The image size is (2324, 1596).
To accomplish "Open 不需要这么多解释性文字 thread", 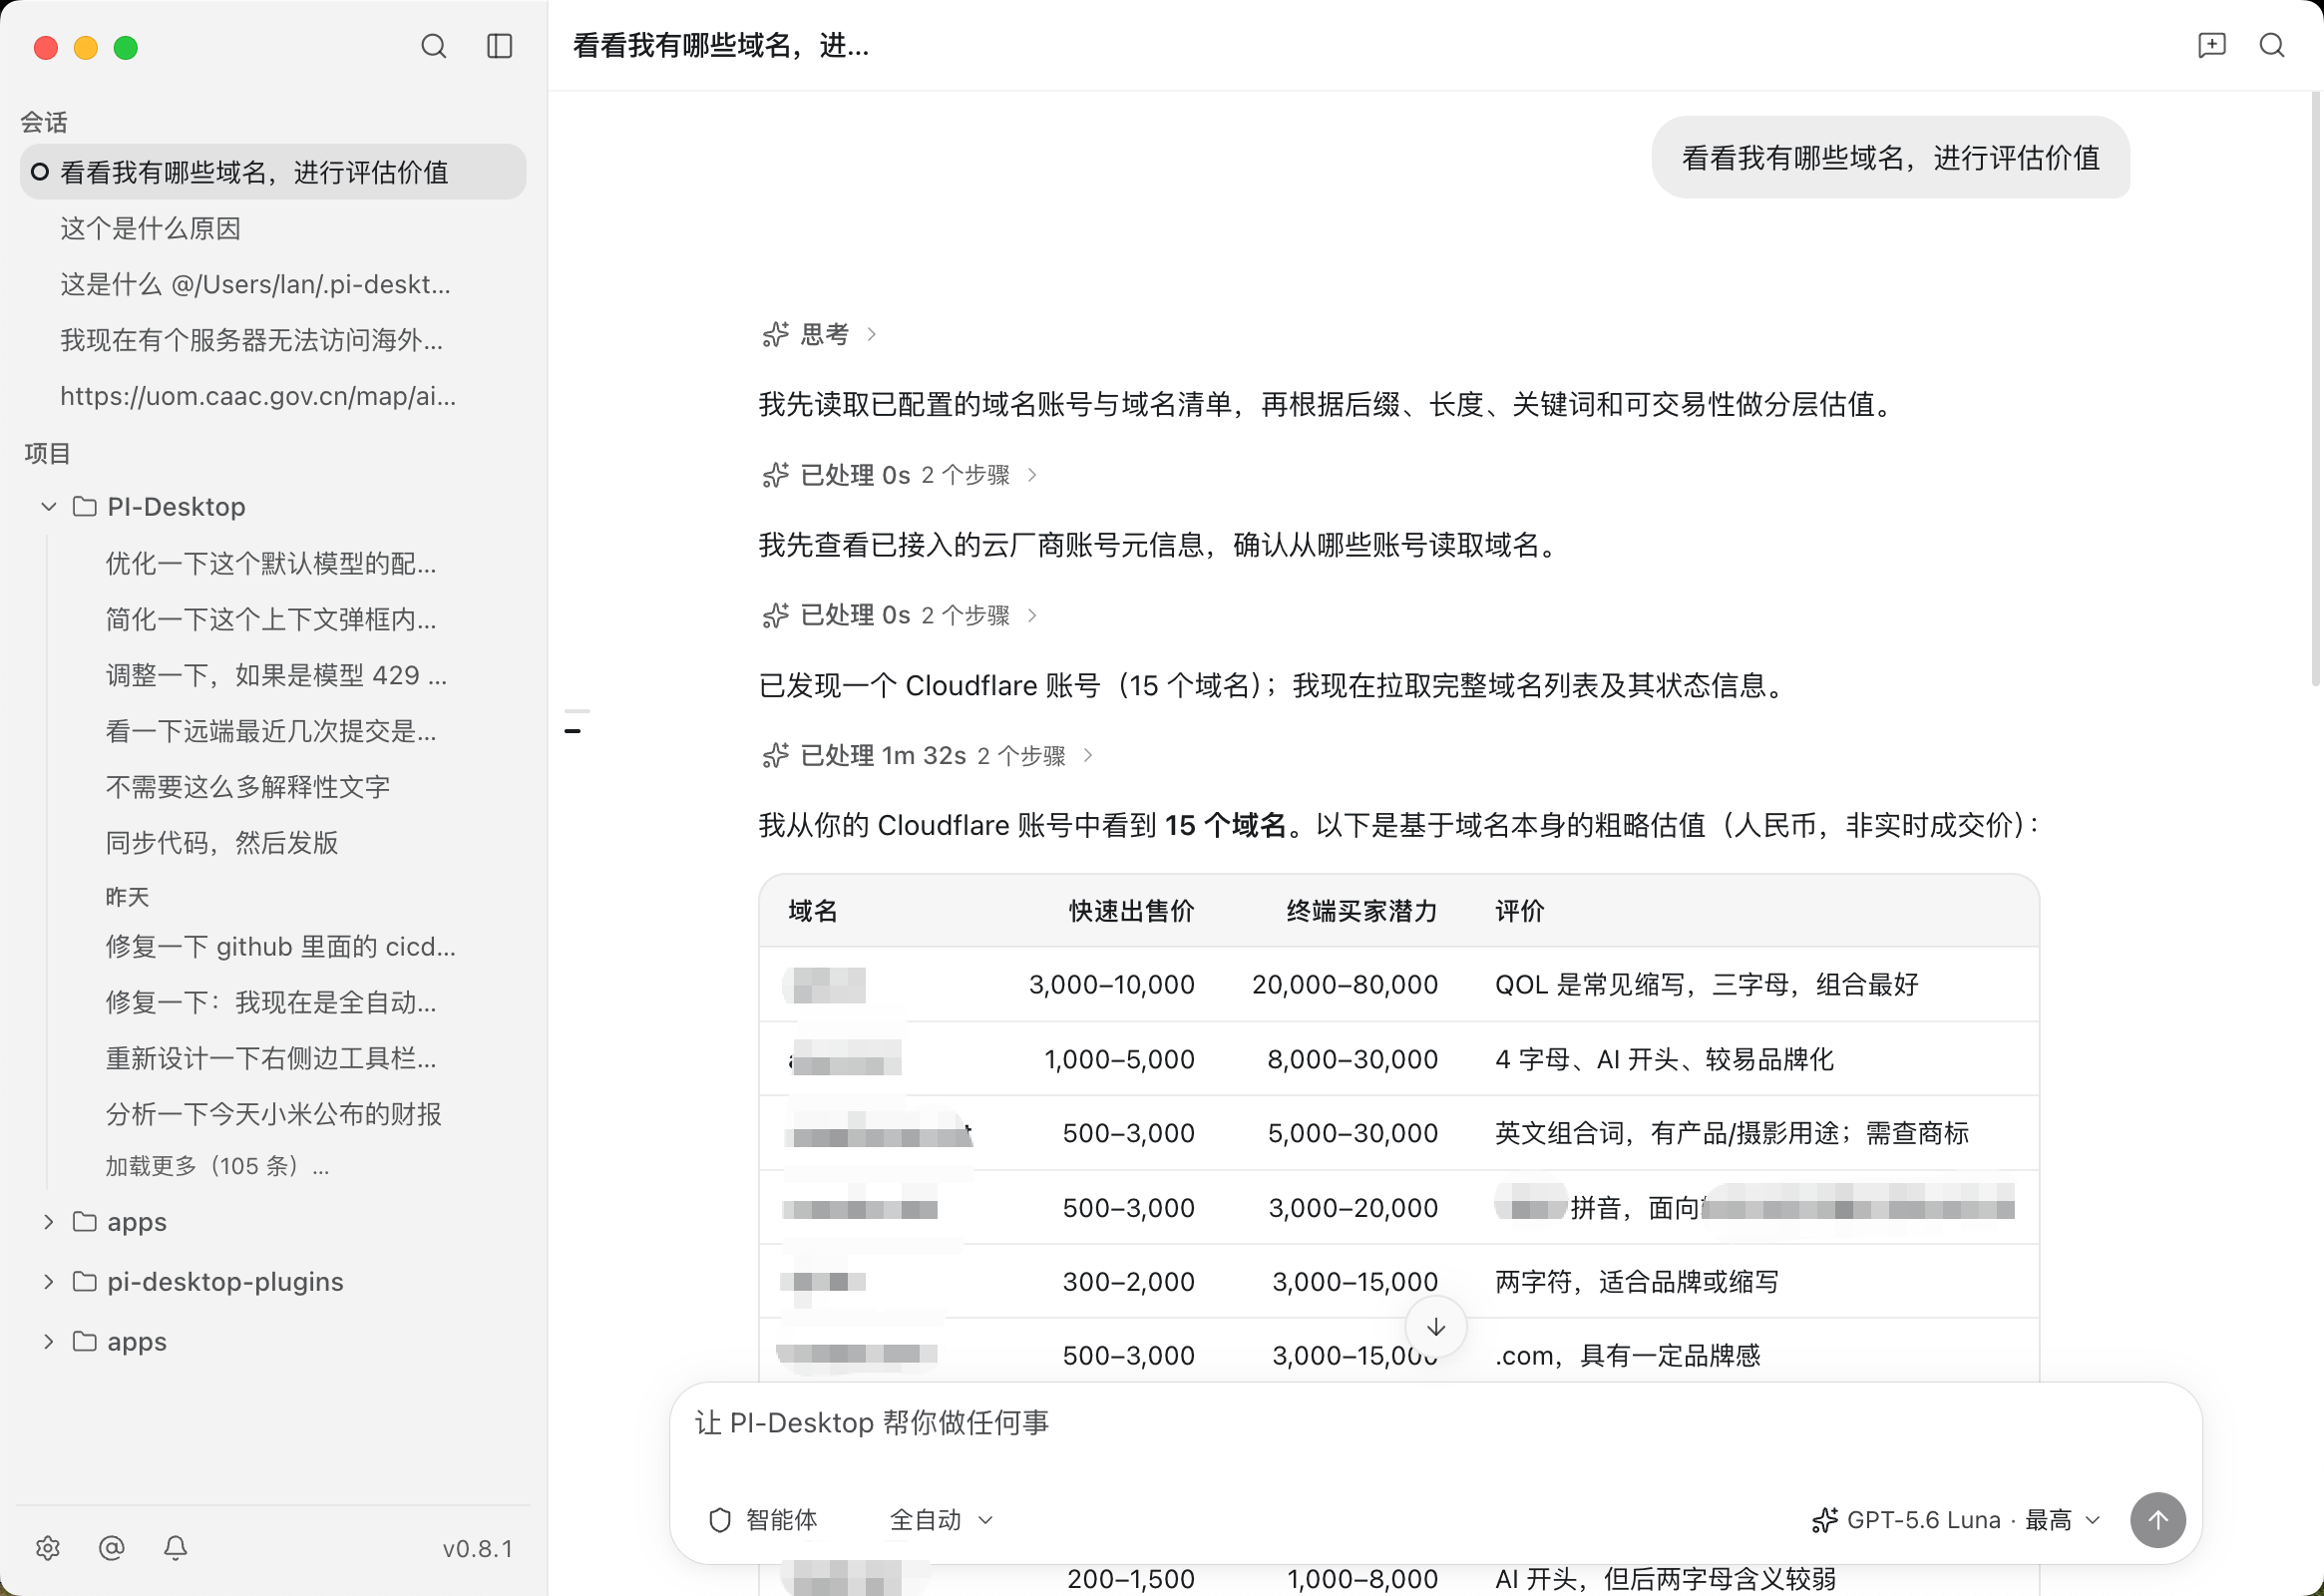I will tap(248, 788).
